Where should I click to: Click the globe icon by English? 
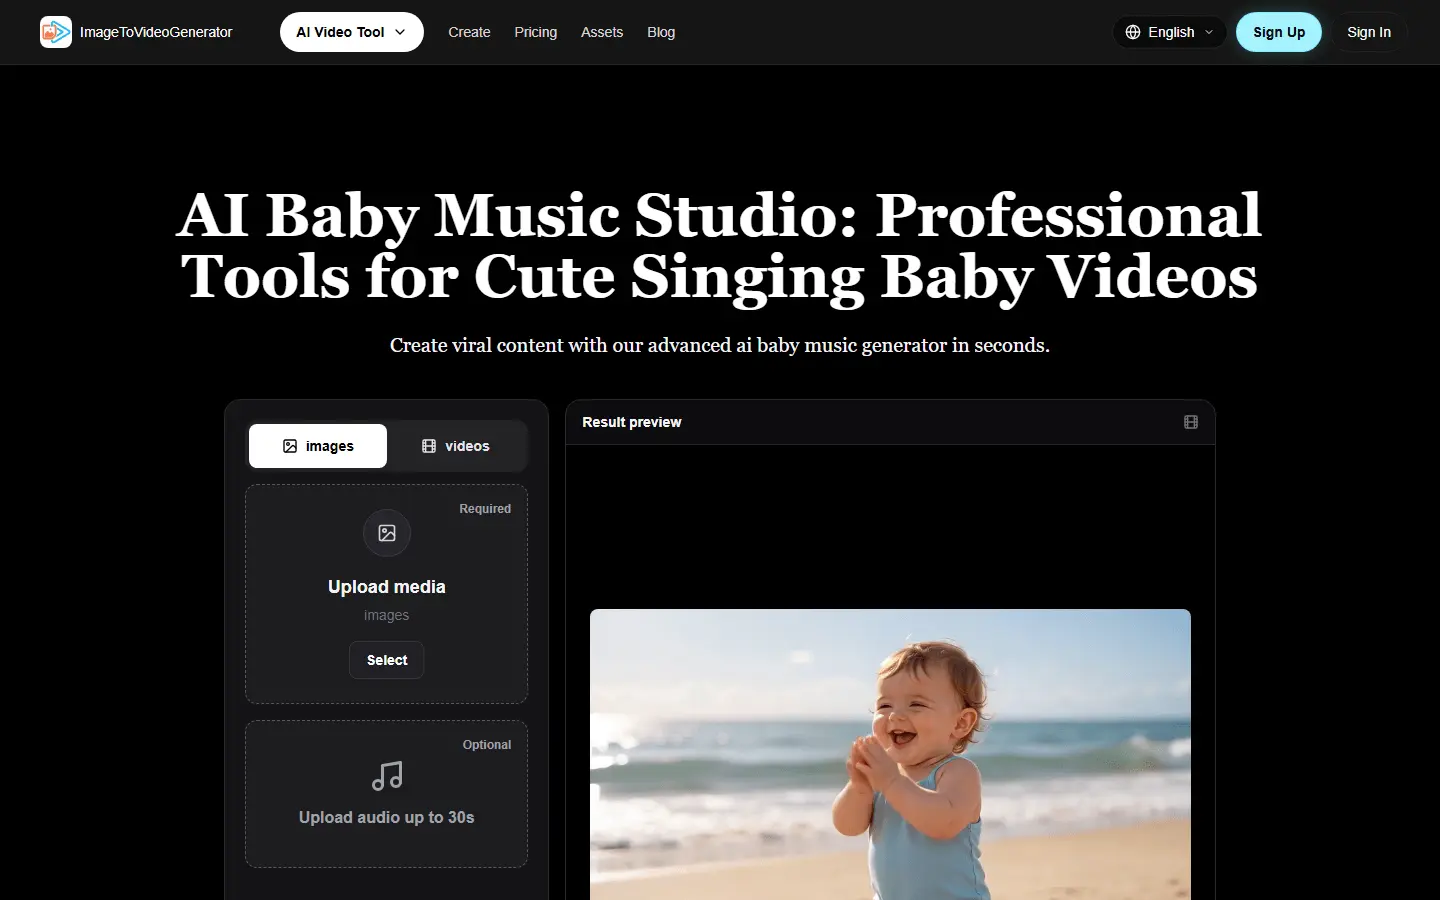1133,32
